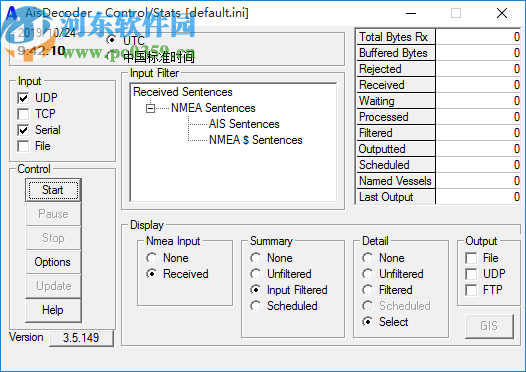Select the Received Sentences root node
526x372 pixels.
(183, 92)
